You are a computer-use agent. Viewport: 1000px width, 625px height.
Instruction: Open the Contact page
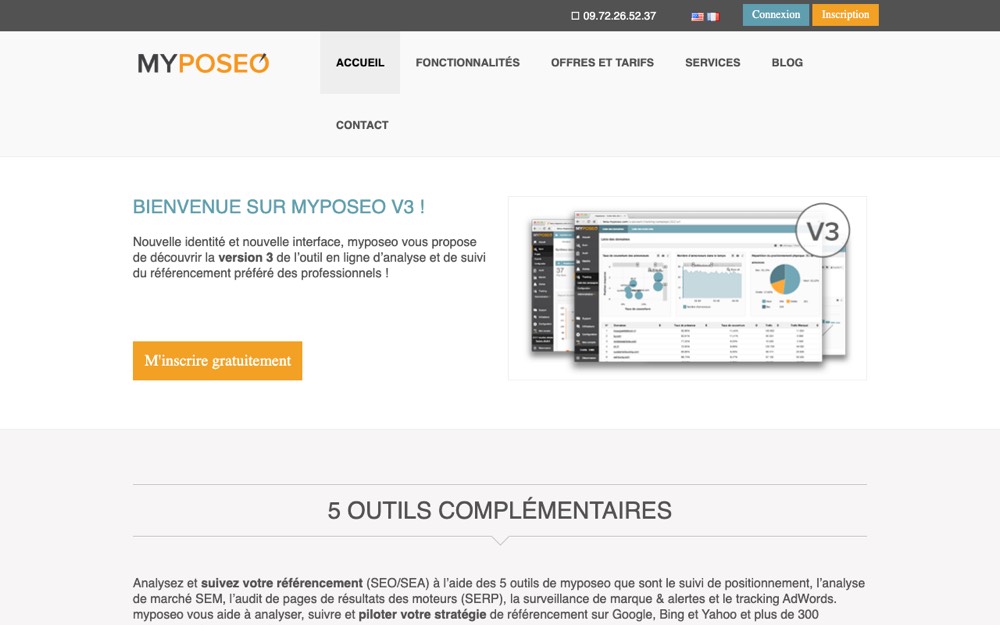coord(362,125)
